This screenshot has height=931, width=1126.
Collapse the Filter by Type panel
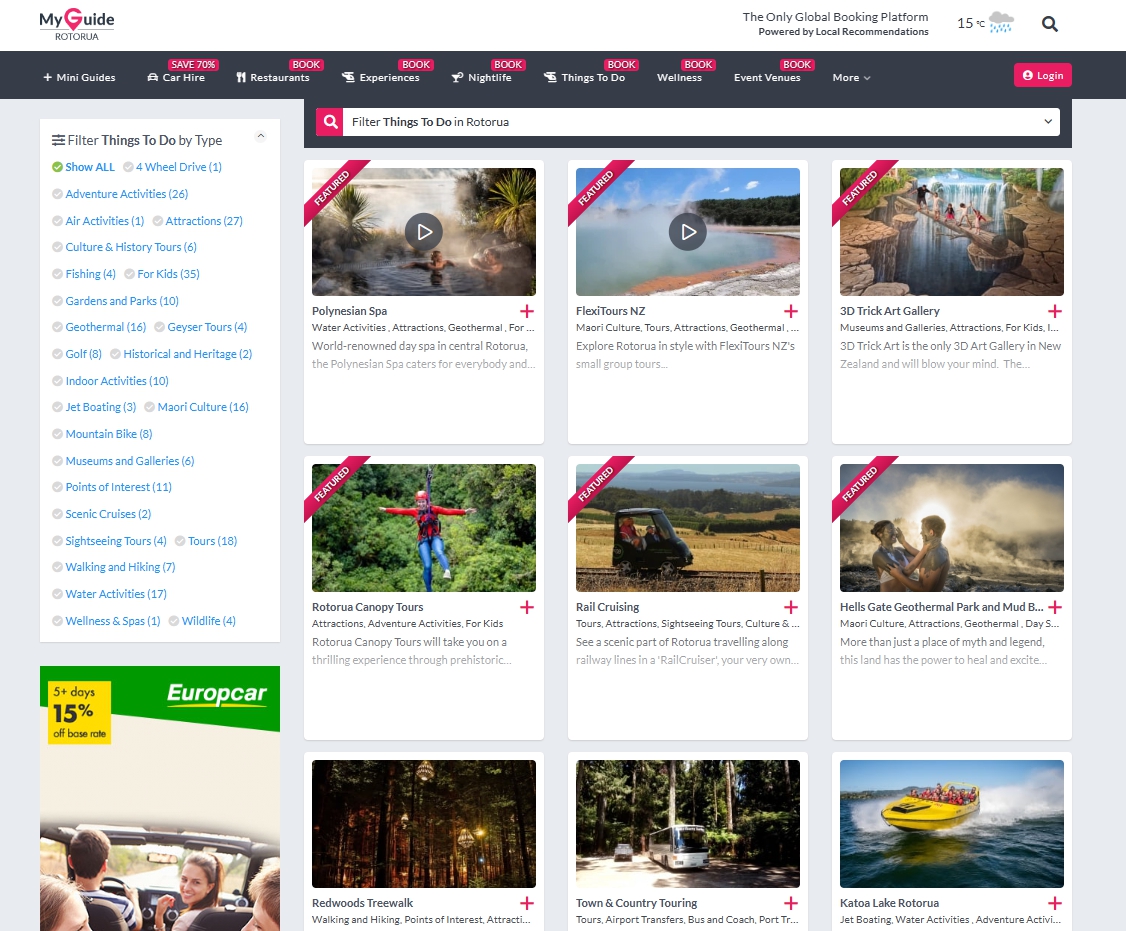(261, 136)
